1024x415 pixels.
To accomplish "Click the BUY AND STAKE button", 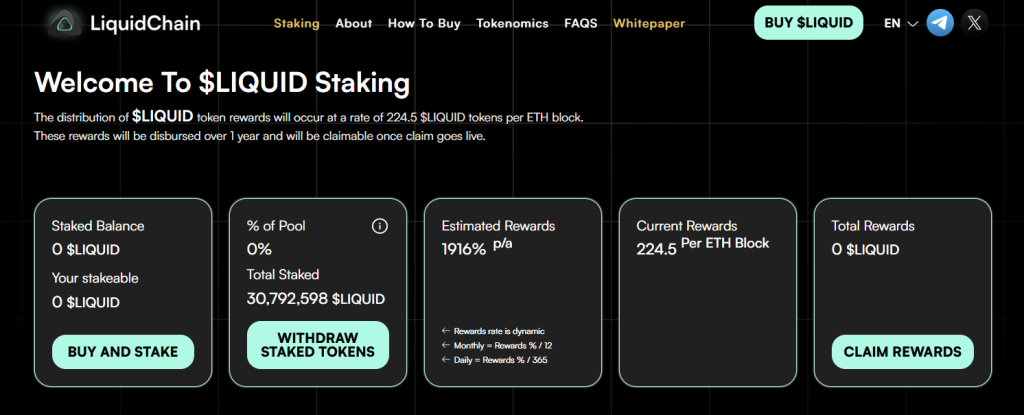I will [123, 352].
